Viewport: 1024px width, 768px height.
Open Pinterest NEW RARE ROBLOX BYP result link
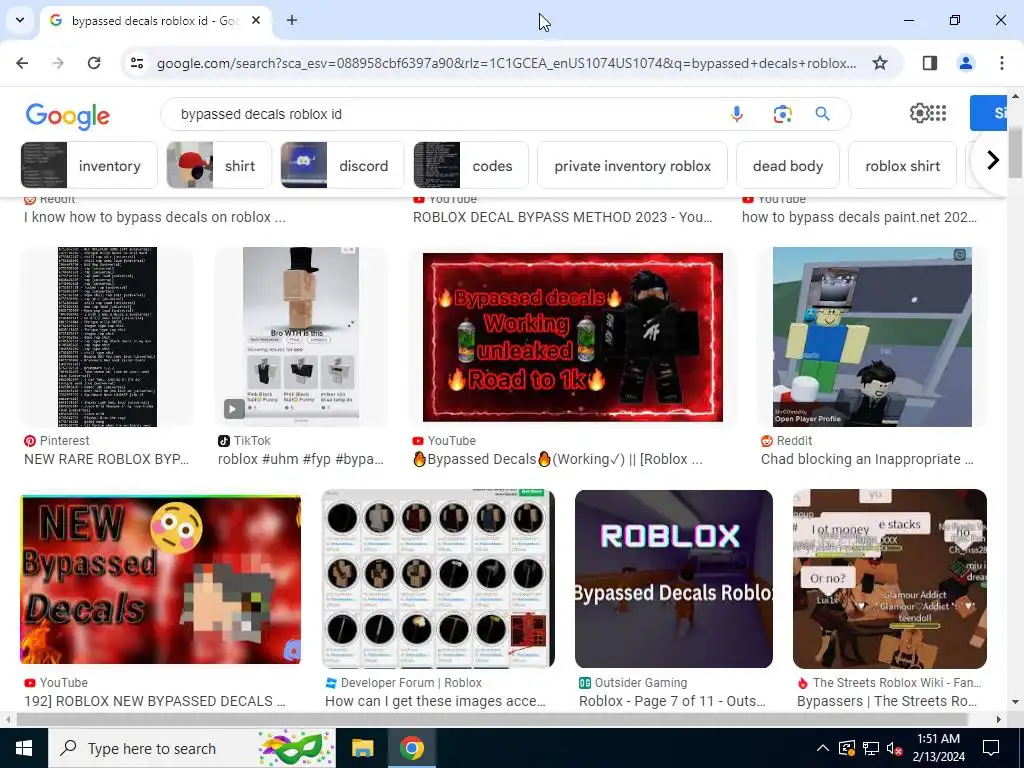(106, 459)
